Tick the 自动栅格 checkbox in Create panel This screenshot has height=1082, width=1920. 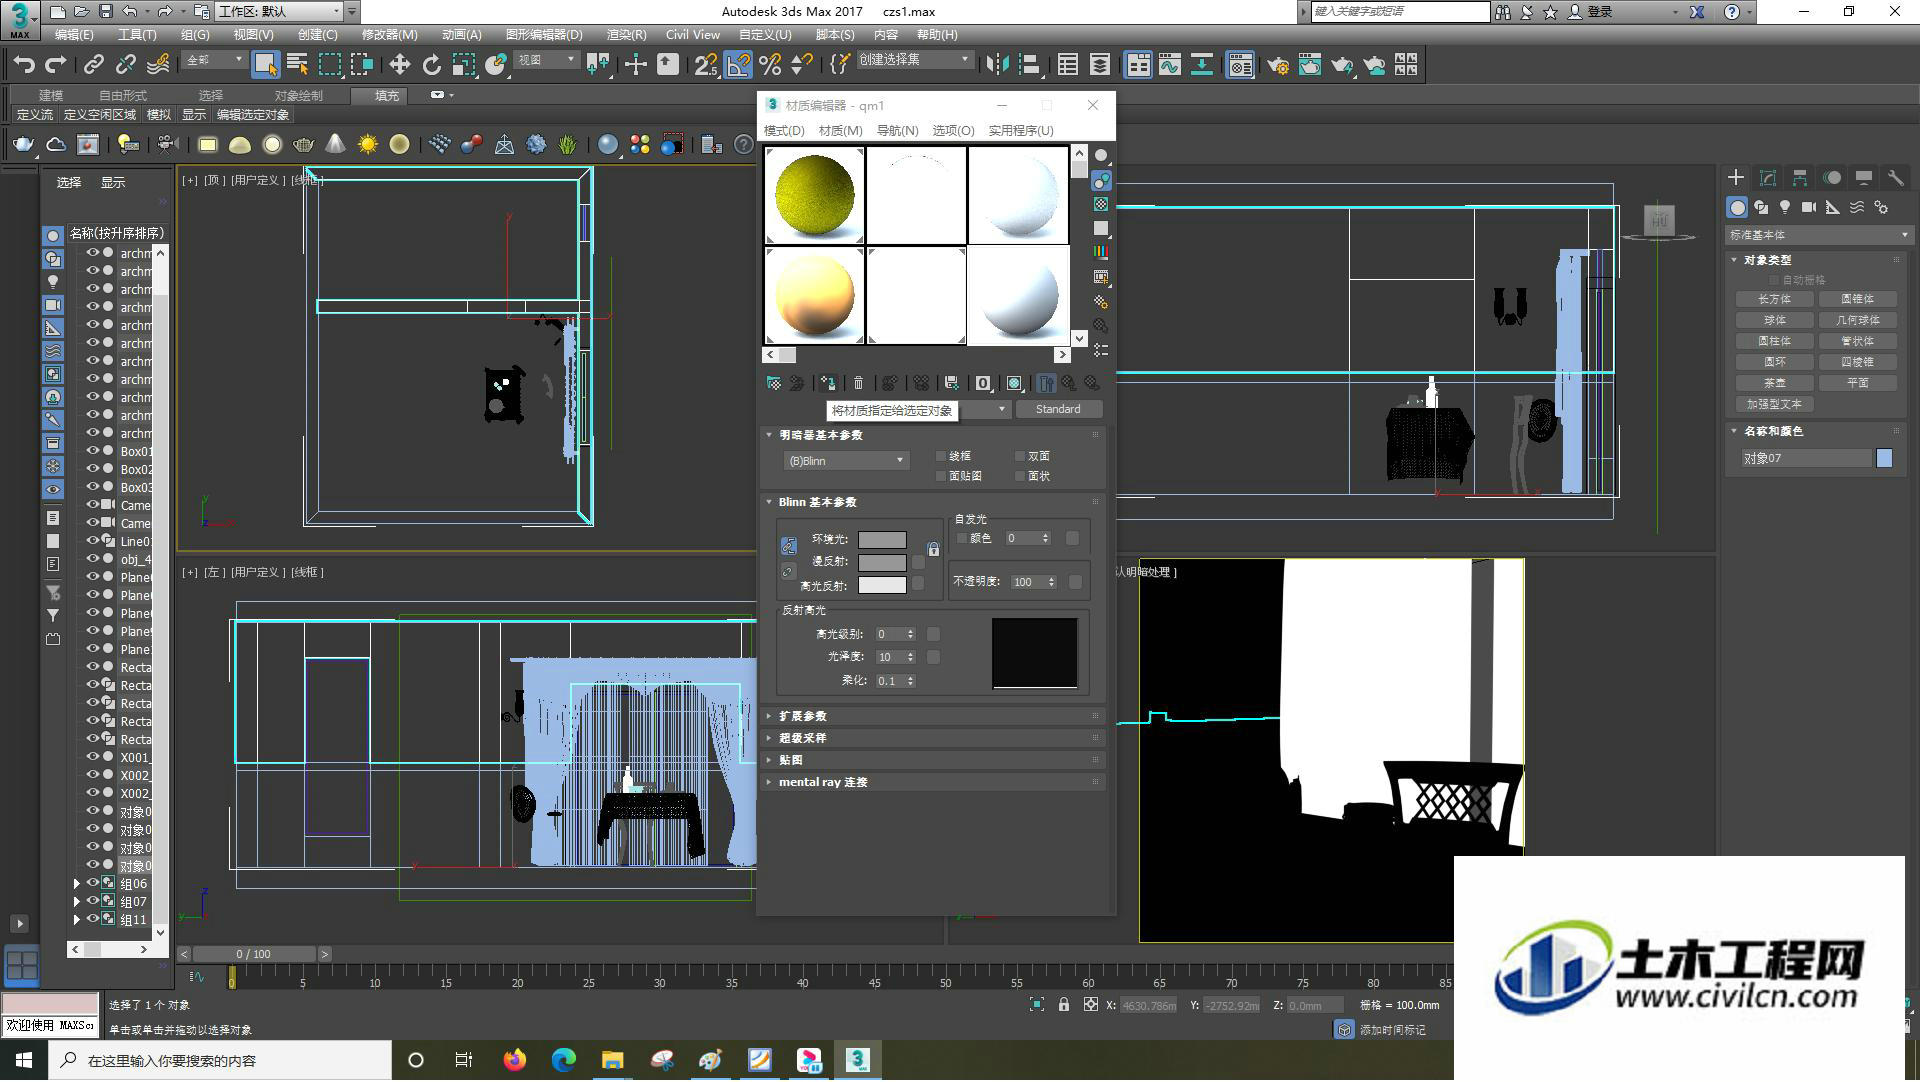pyautogui.click(x=1775, y=280)
